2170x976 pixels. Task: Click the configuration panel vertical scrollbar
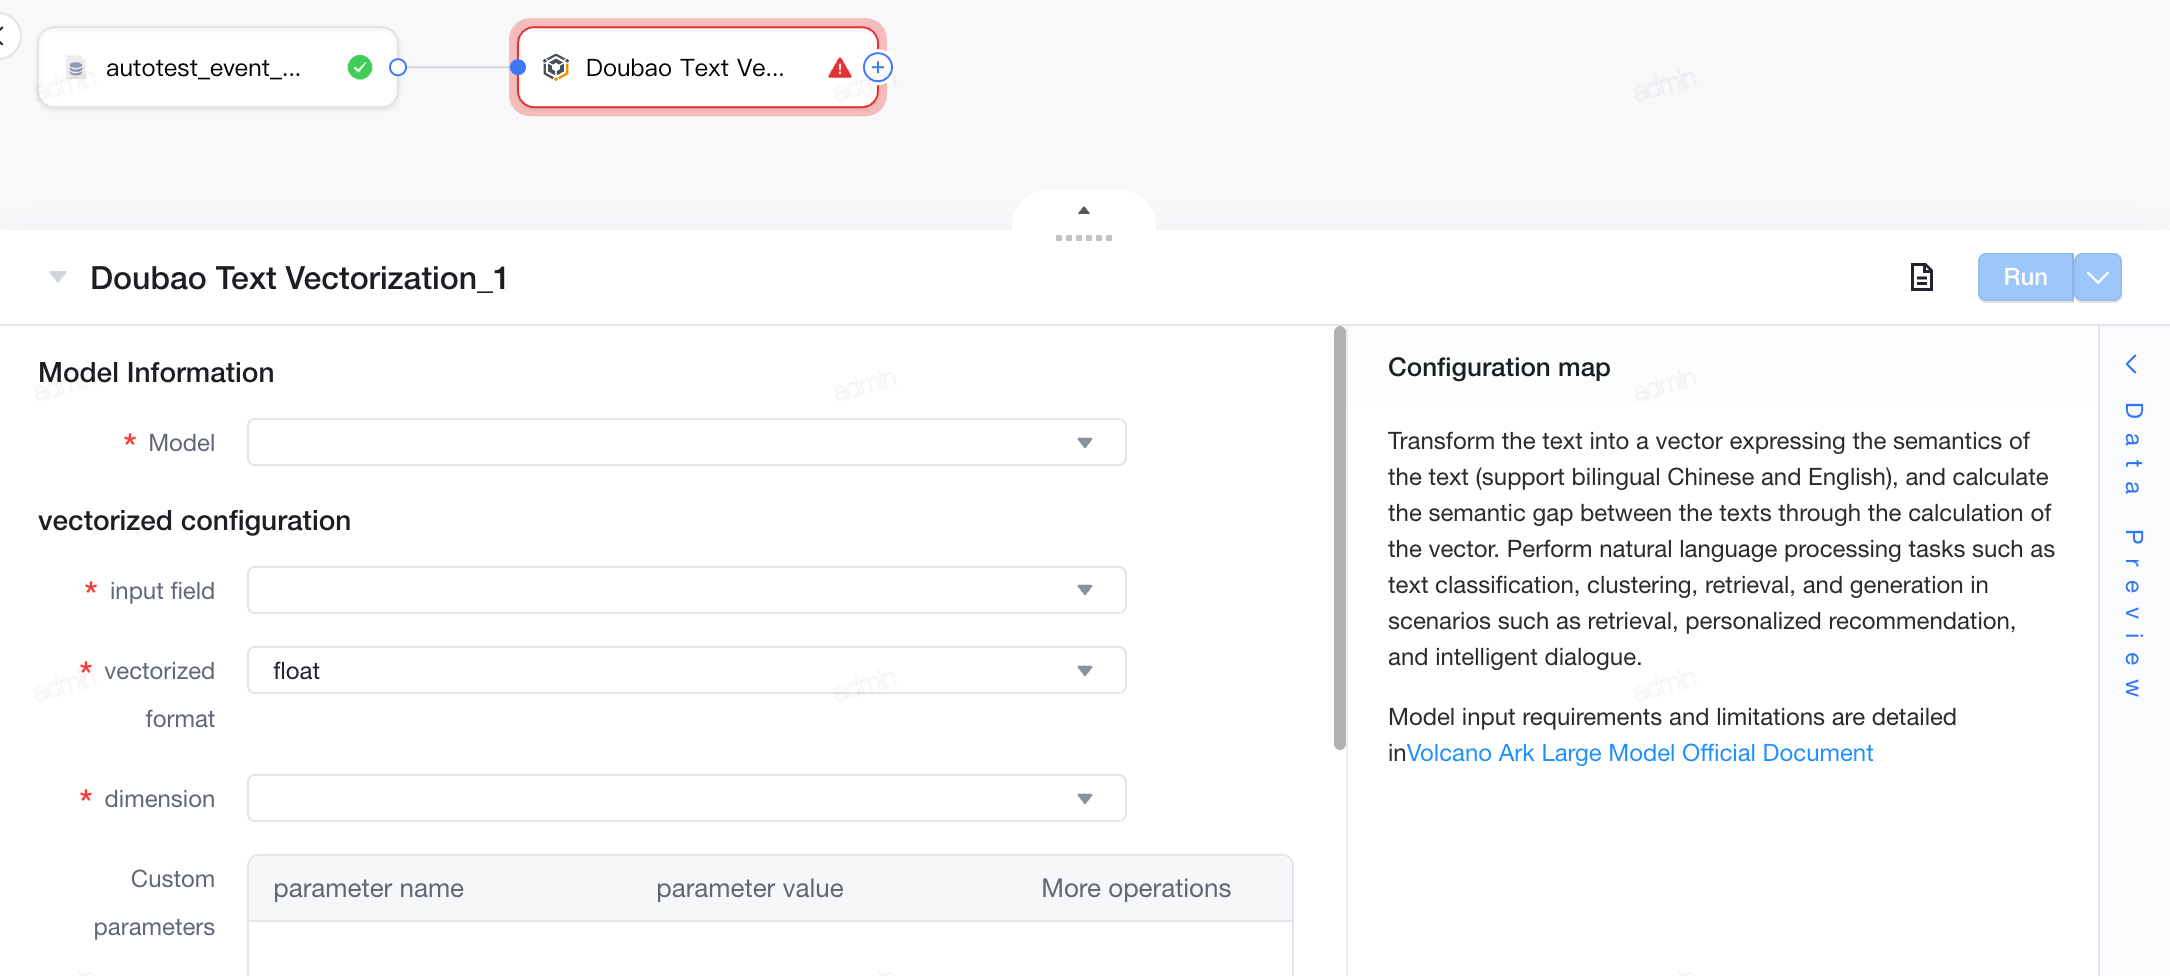1340,538
